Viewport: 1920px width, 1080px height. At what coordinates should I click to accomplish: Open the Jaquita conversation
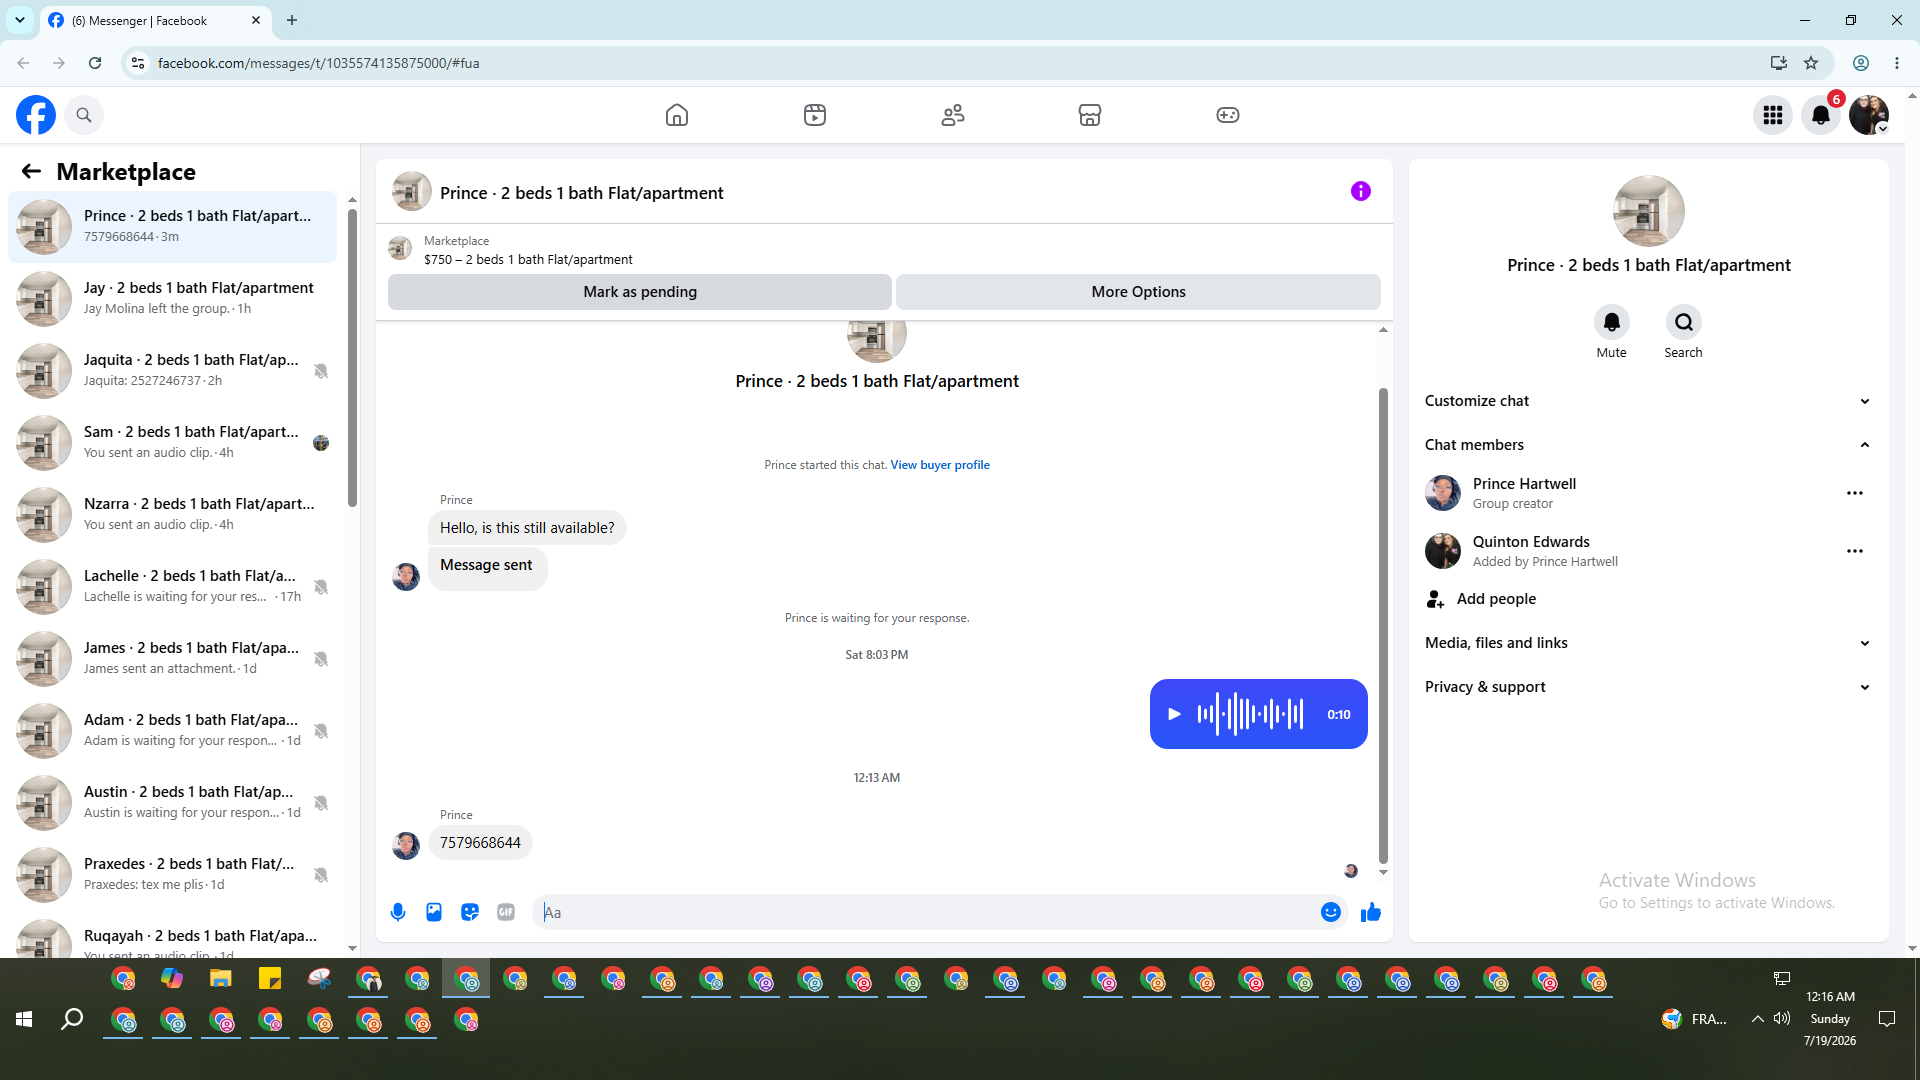(173, 370)
